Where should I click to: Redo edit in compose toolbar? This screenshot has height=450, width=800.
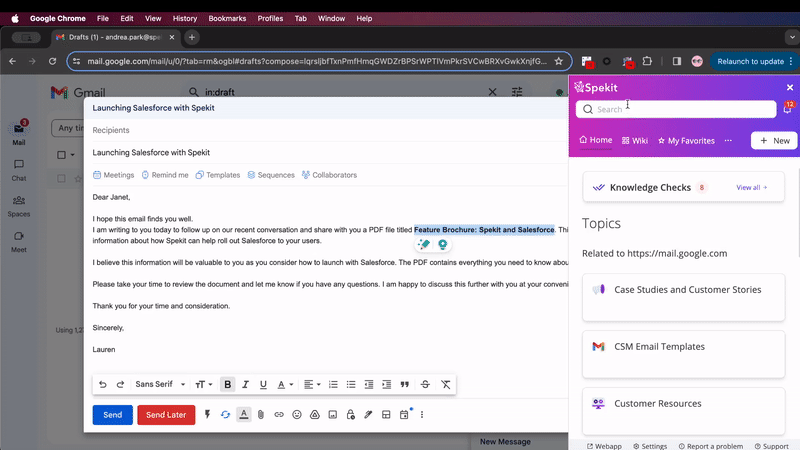tap(120, 384)
